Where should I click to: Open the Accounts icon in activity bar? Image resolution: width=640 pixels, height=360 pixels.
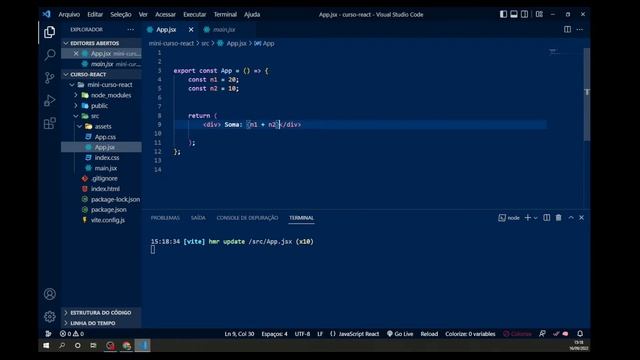point(49,294)
